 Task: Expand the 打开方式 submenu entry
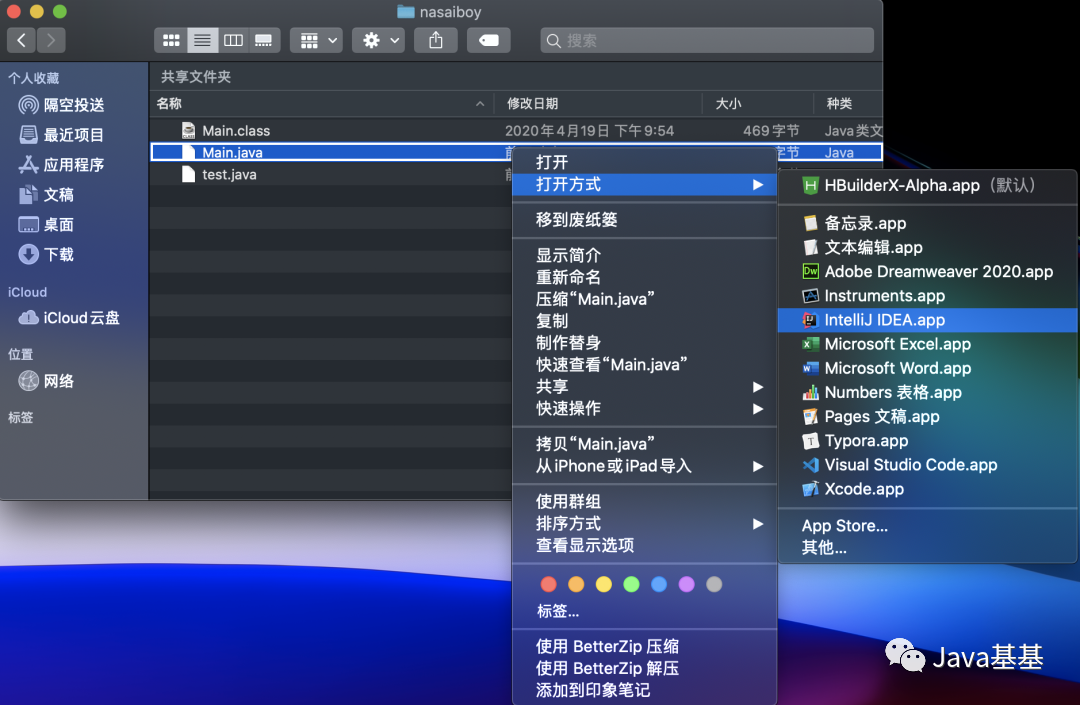pyautogui.click(x=645, y=185)
